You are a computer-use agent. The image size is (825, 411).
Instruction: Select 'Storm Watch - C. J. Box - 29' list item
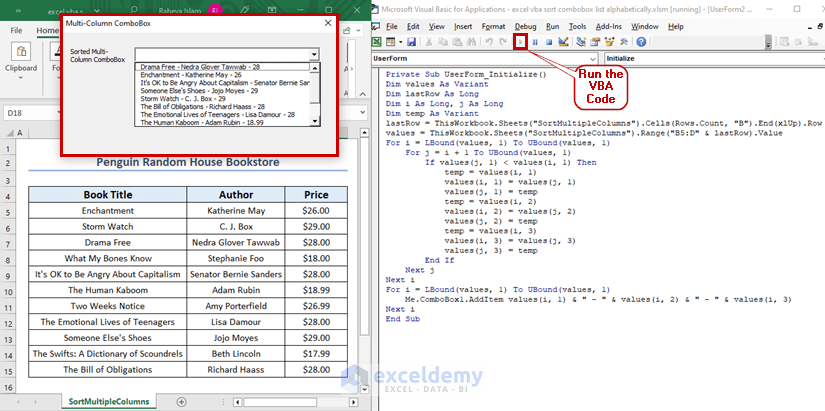(x=223, y=98)
